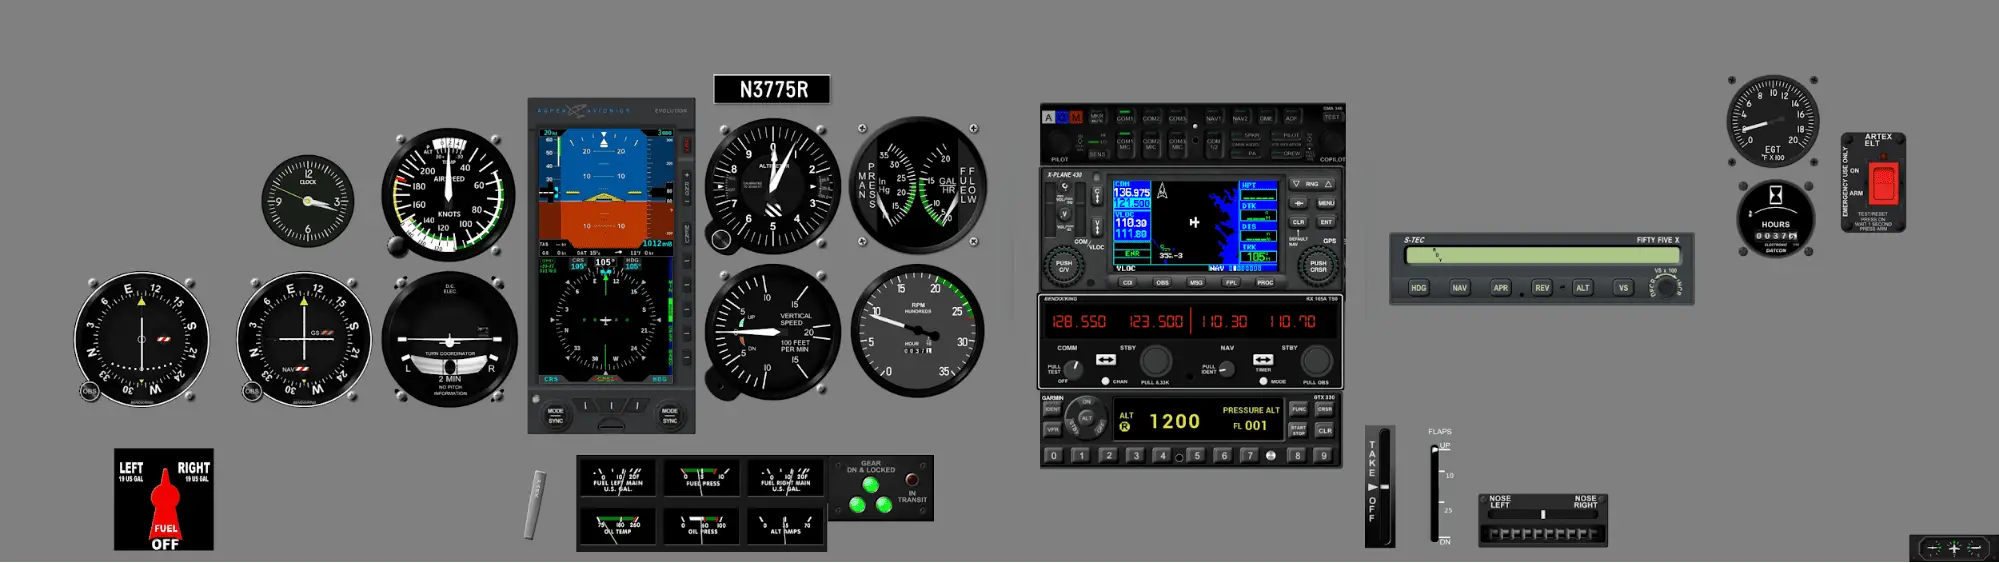Engage autopilot APR mode
This screenshot has width=1999, height=563.
[1500, 287]
